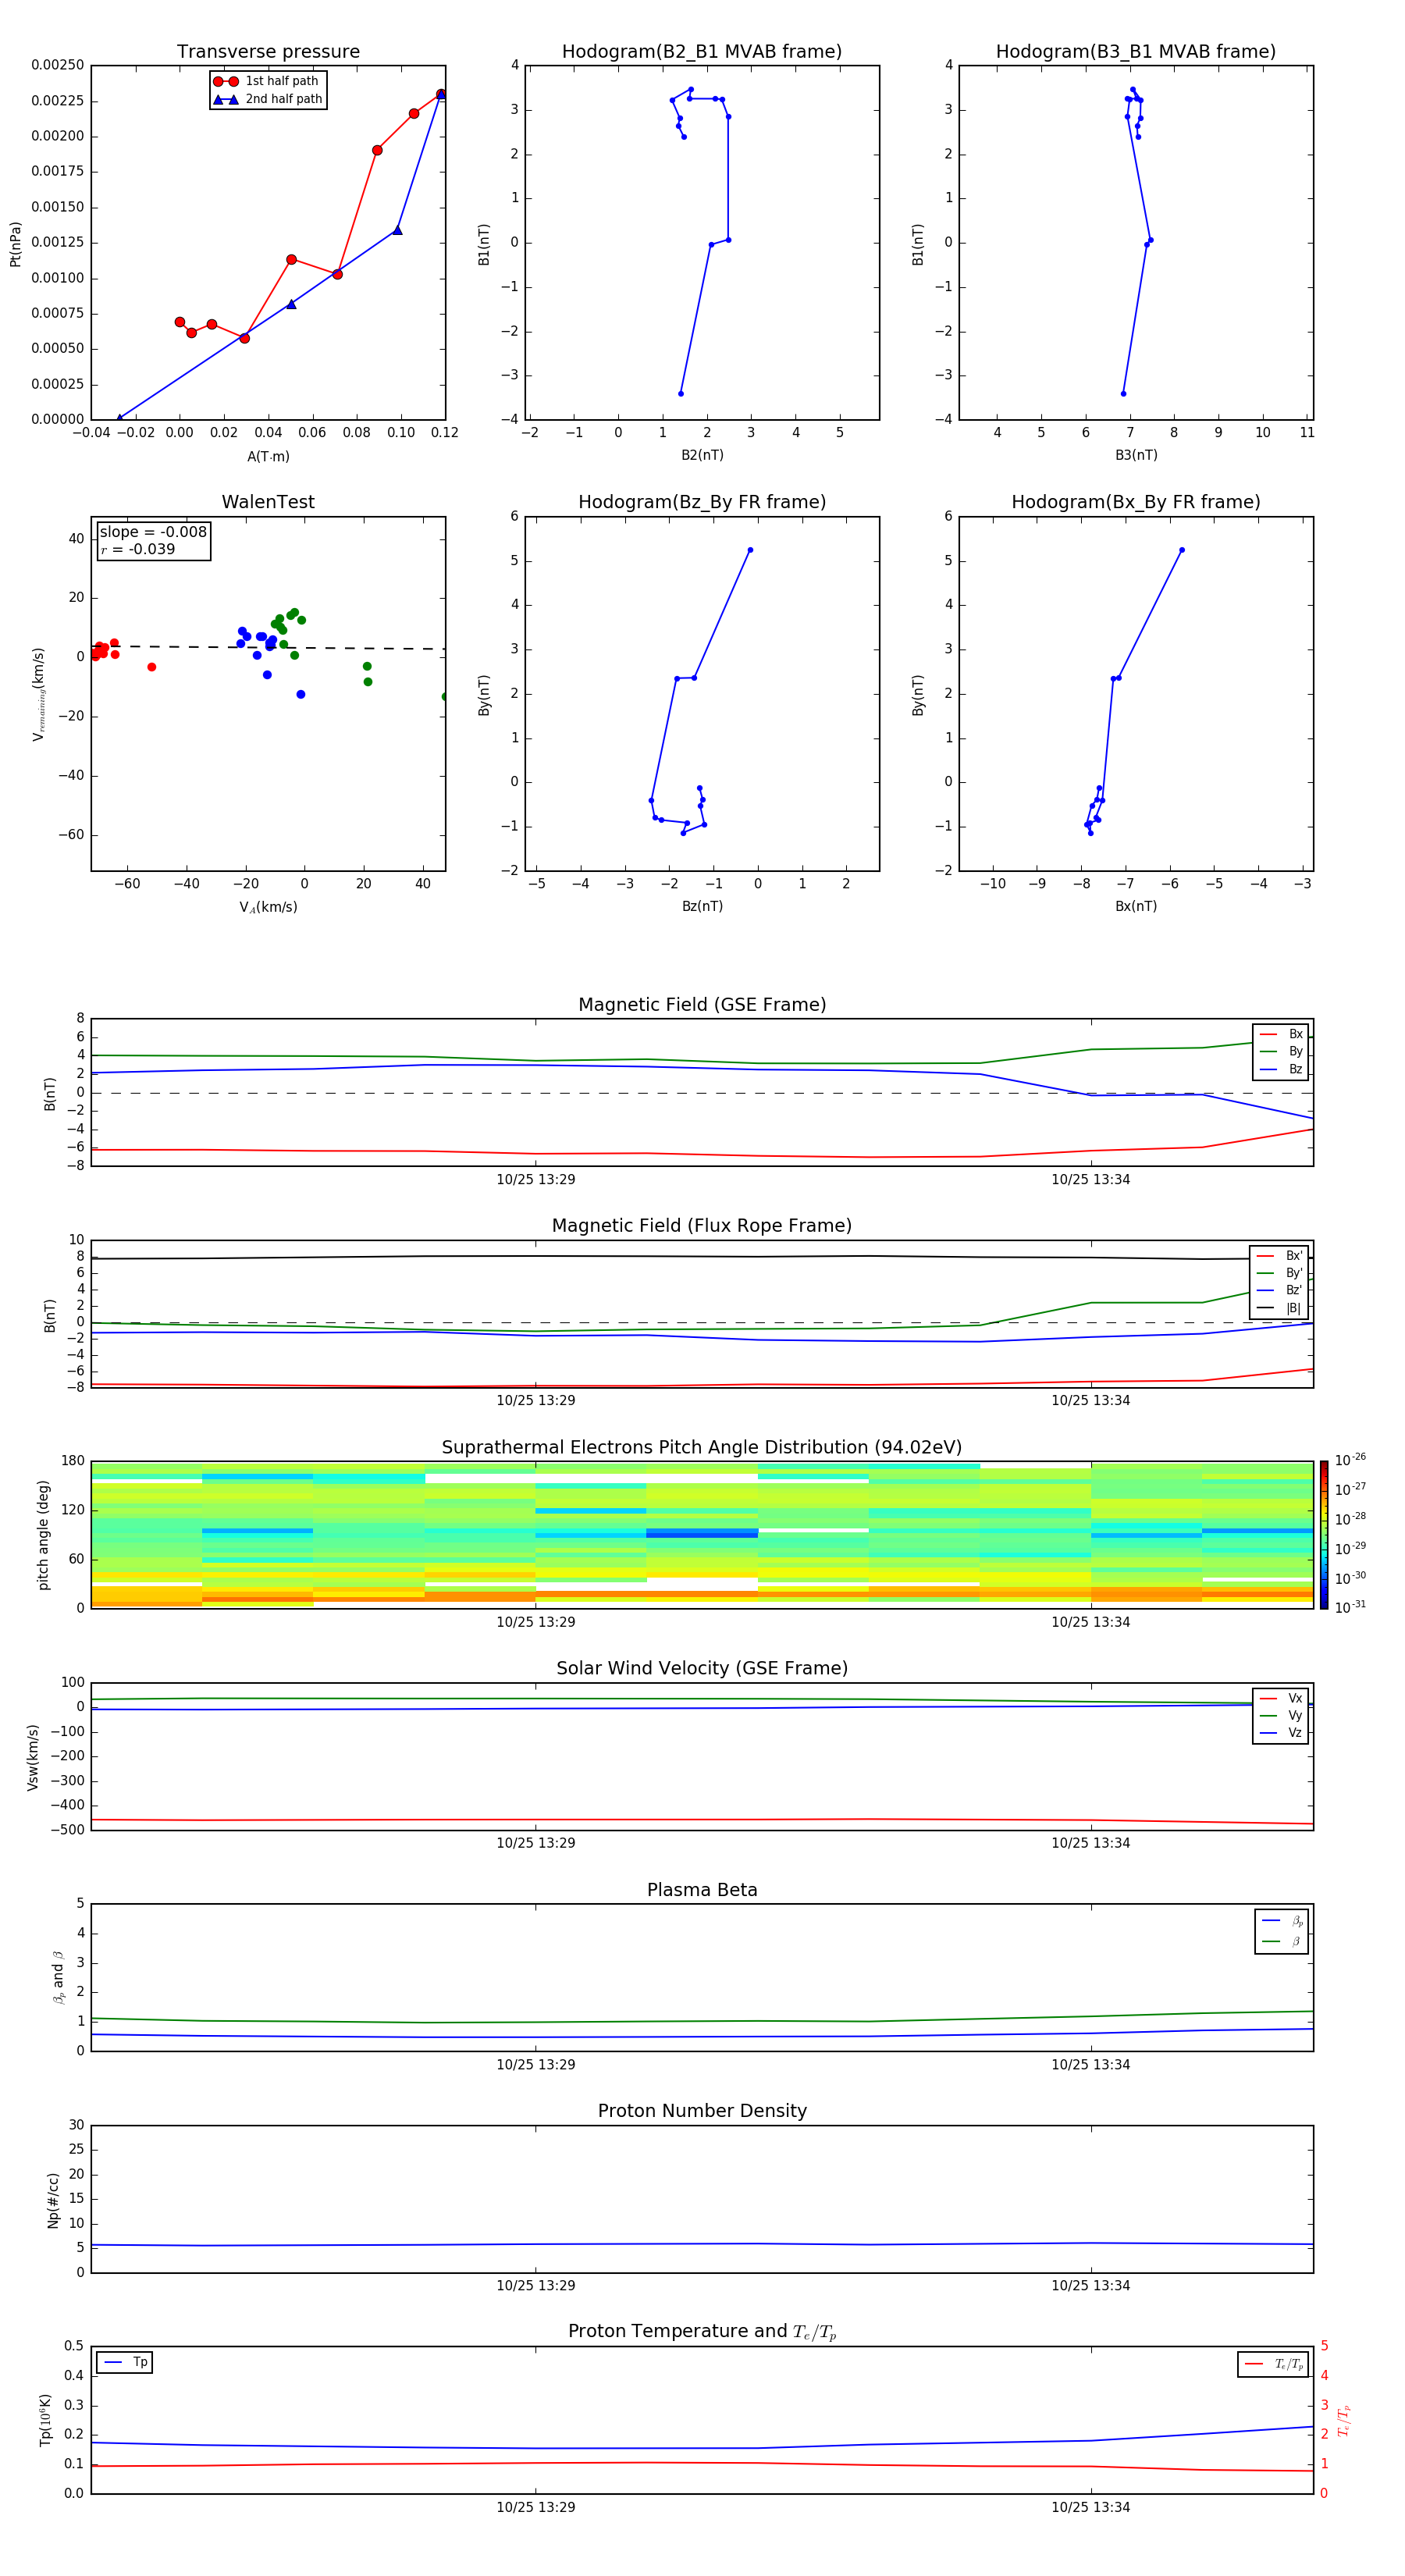Click the "Hodogram(Bz_By FR frame)" title

pos(702,502)
